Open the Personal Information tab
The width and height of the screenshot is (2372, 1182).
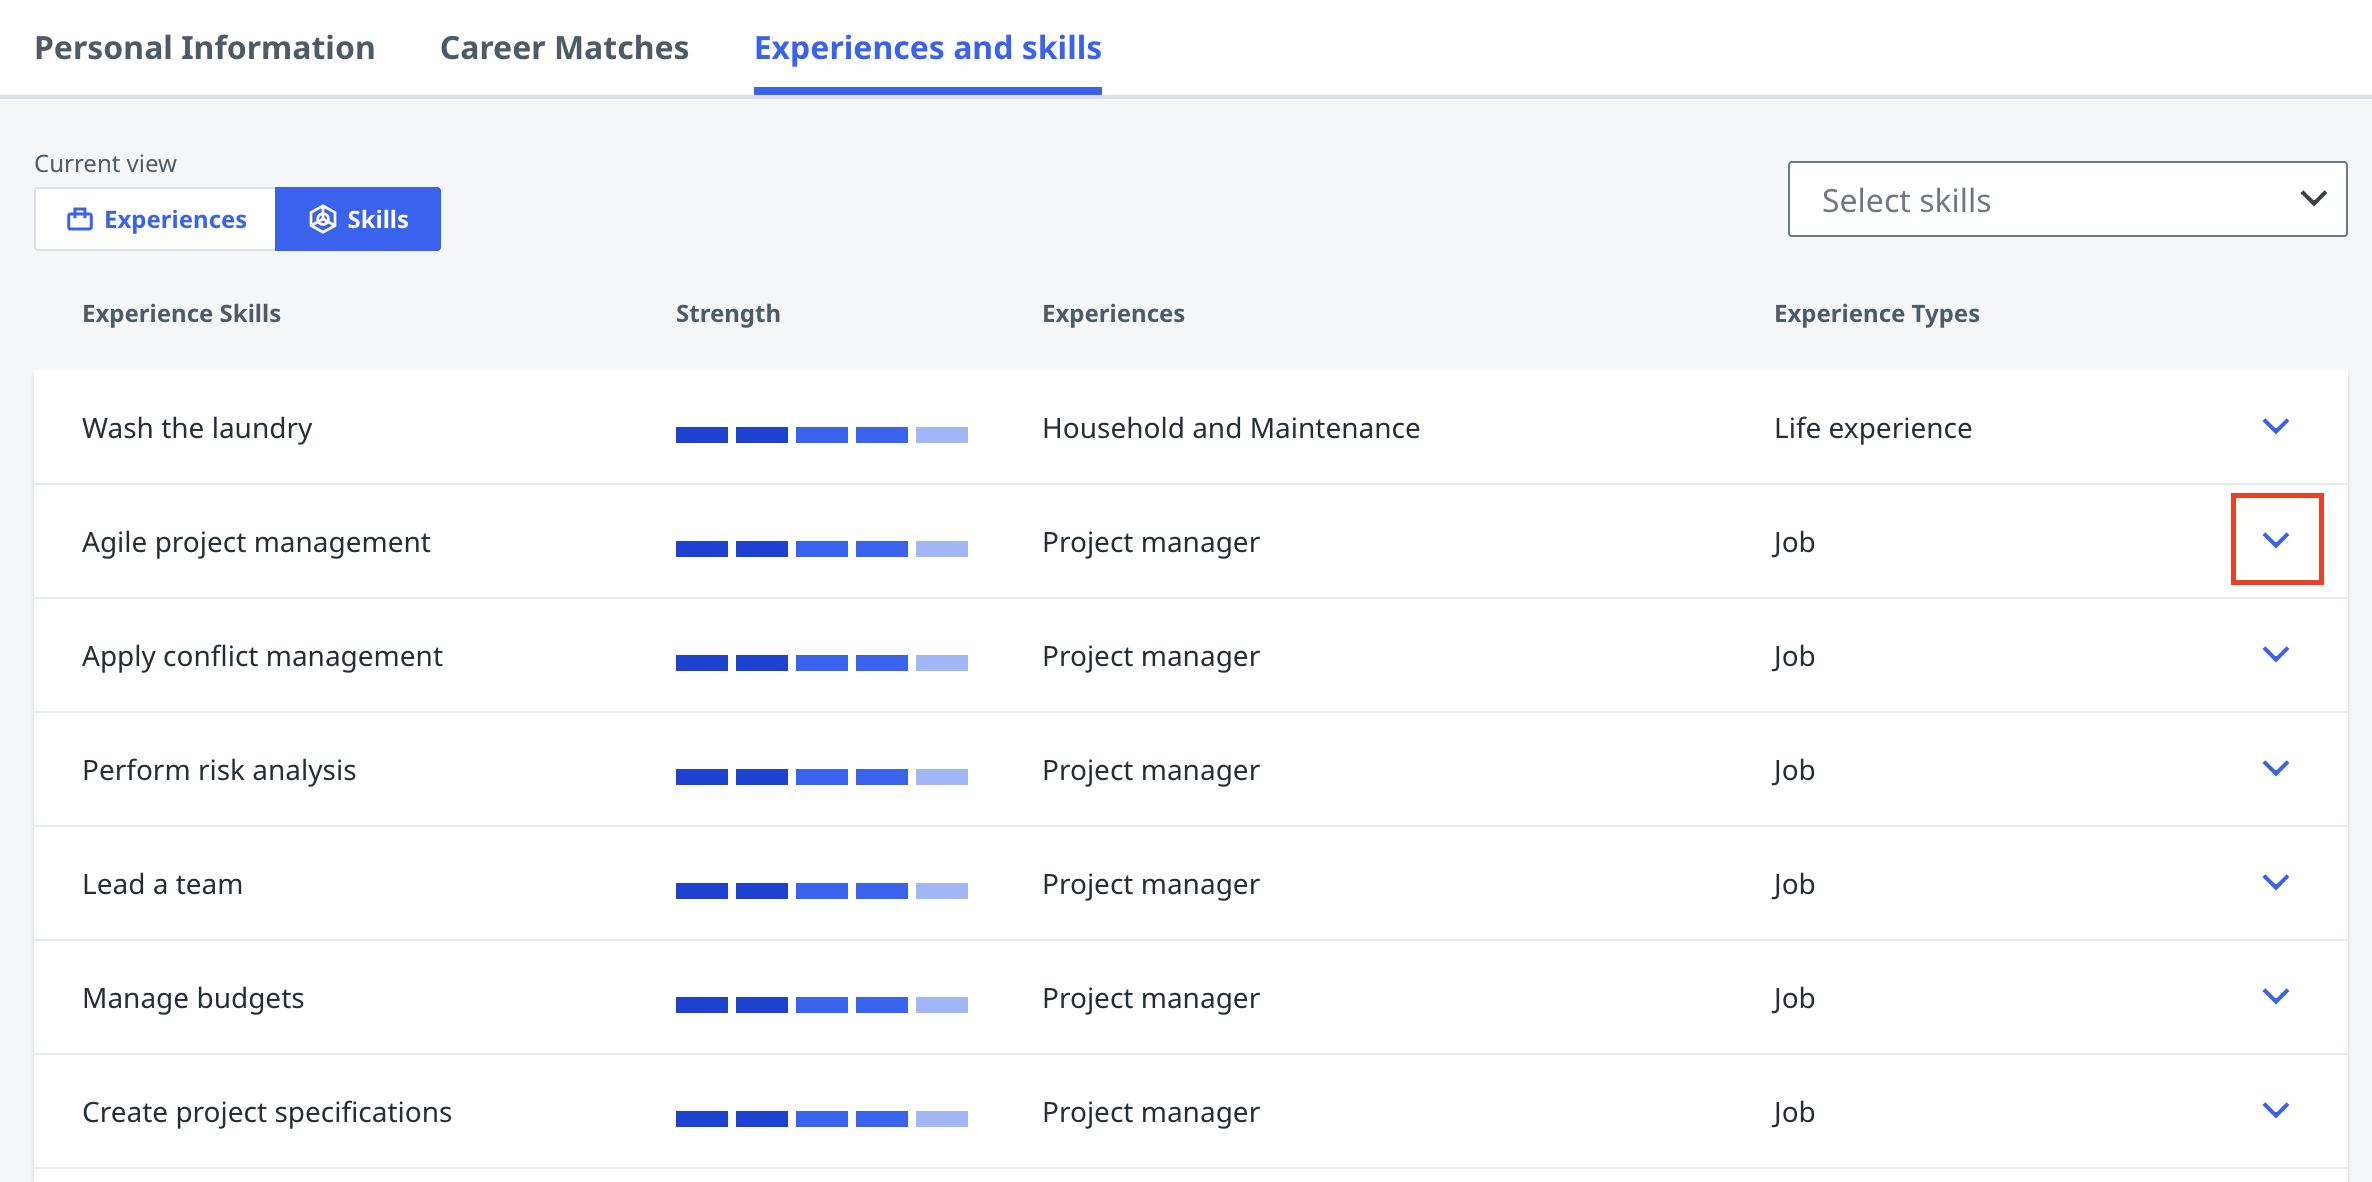coord(205,48)
